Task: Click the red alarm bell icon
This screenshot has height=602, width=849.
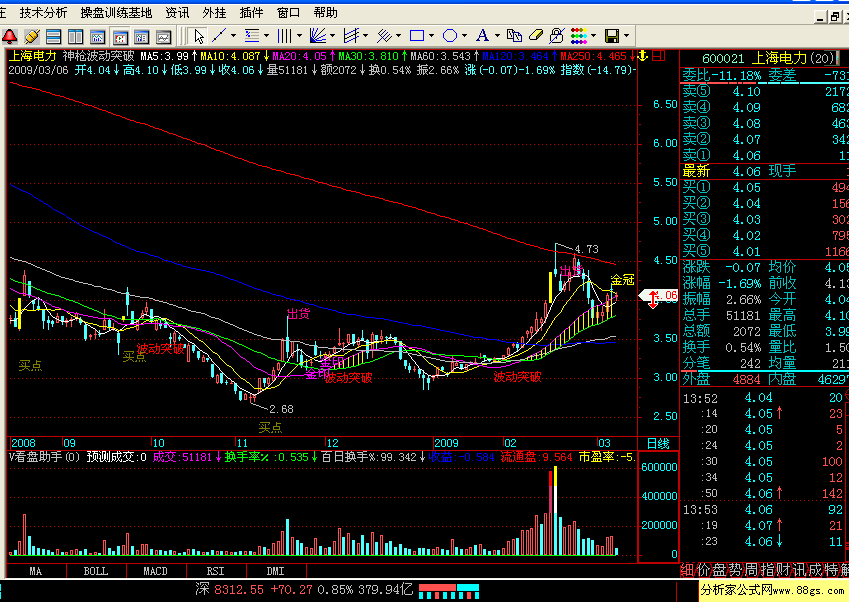Action: click(10, 36)
